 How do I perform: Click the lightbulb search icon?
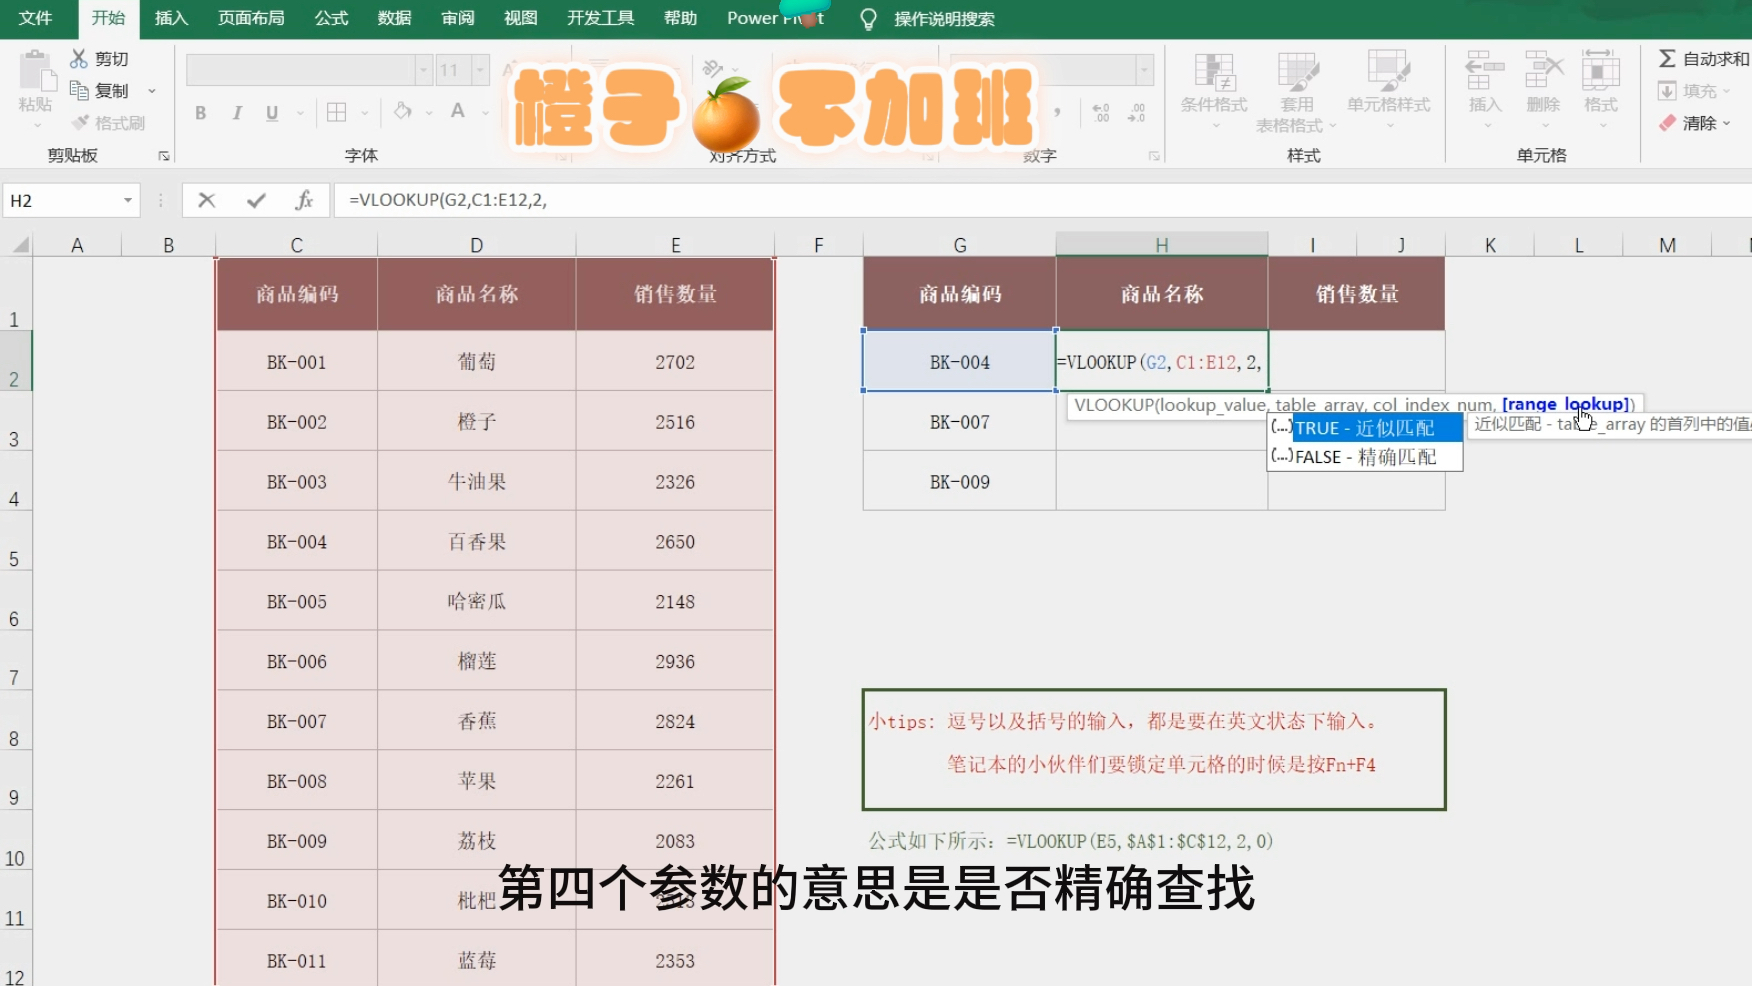coord(868,19)
